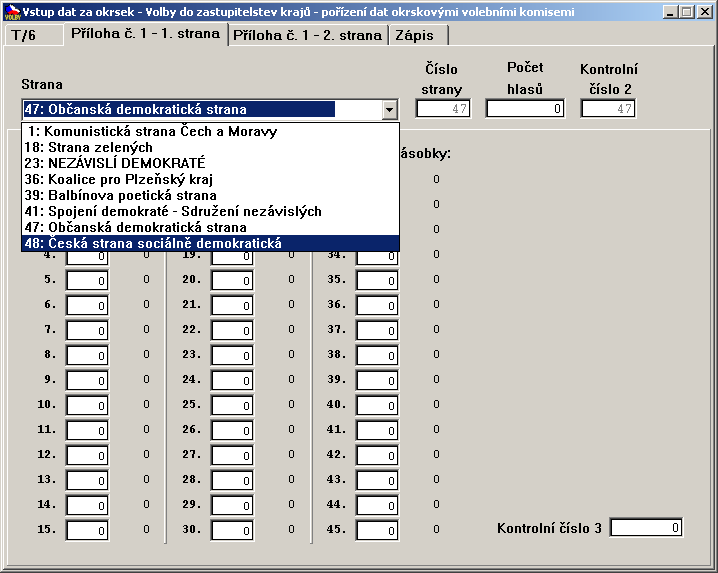Switch to Příloha č. 1 - 2. strana tab
Viewport: 718px width, 573px height.
click(x=308, y=35)
